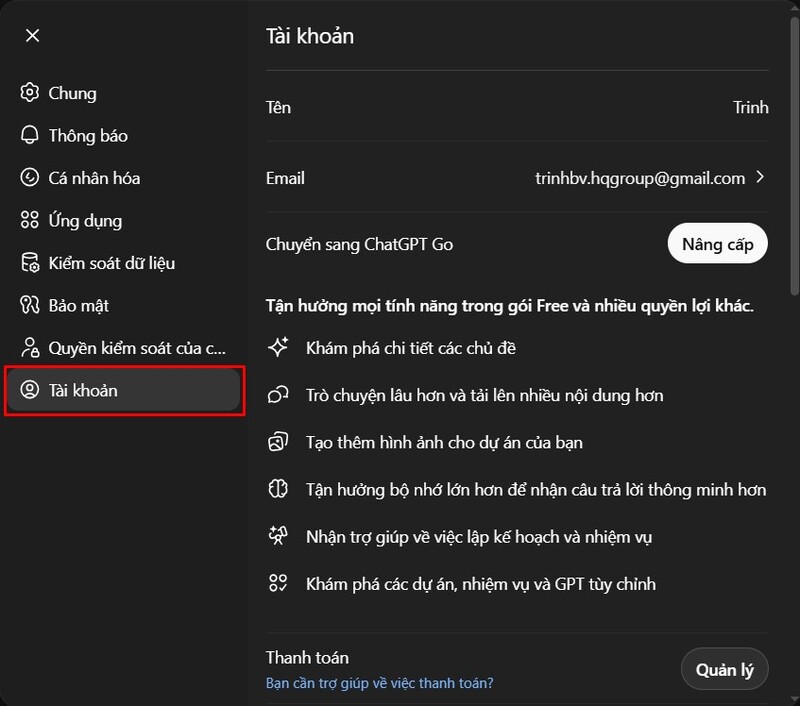Click the vertical scrollbar thumb on the right
The image size is (800, 706).
(794, 156)
